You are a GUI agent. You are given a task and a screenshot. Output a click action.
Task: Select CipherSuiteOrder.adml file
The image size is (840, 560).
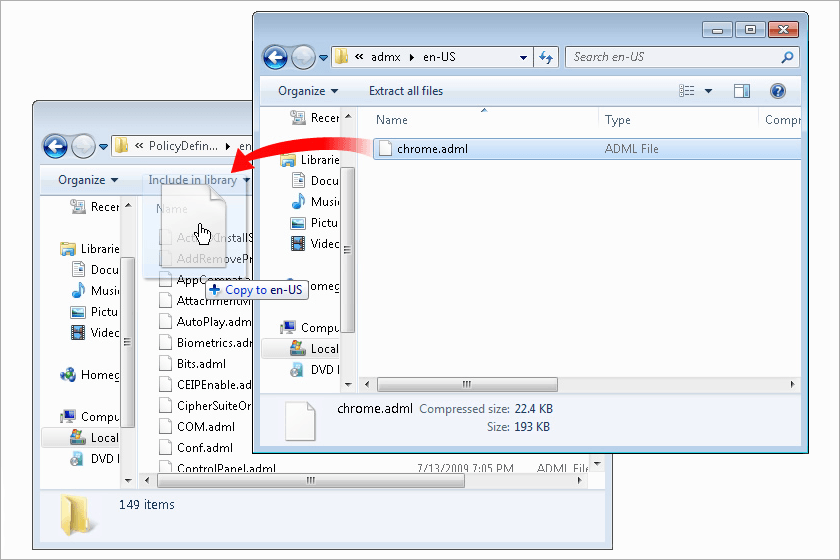point(205,406)
